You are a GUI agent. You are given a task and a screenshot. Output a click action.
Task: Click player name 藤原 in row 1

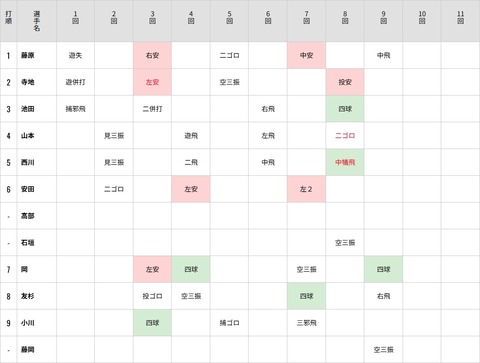[x=28, y=55]
